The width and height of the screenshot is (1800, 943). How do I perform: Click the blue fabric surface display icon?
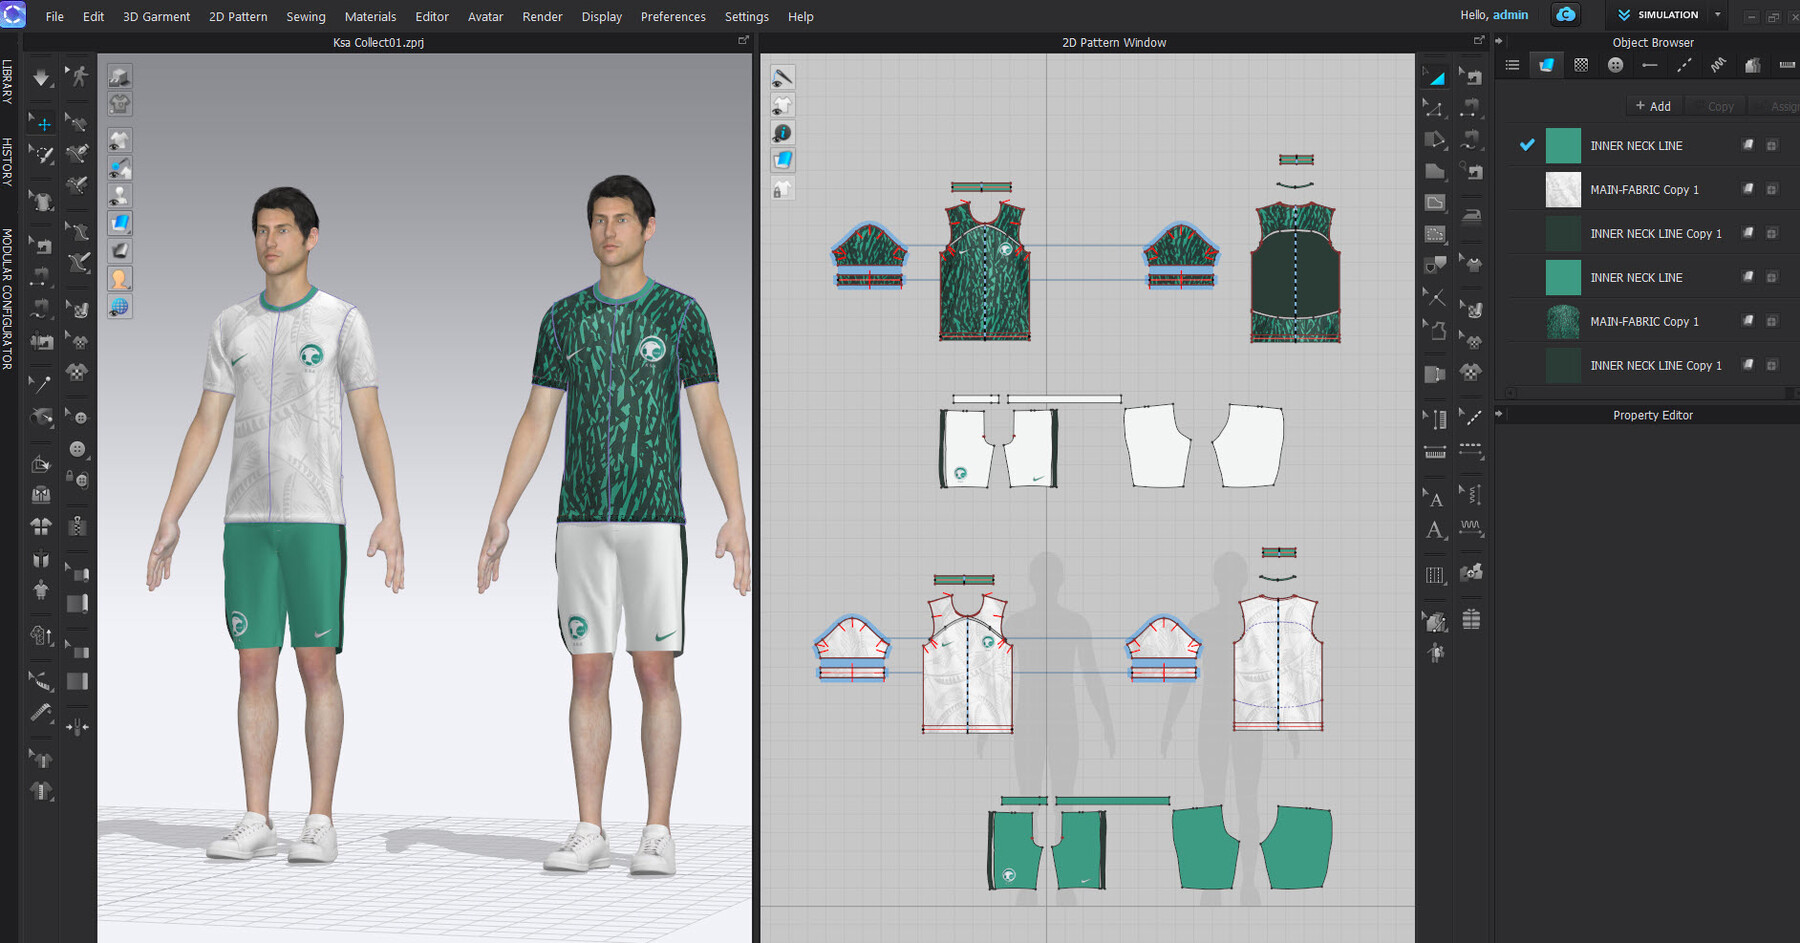point(119,223)
